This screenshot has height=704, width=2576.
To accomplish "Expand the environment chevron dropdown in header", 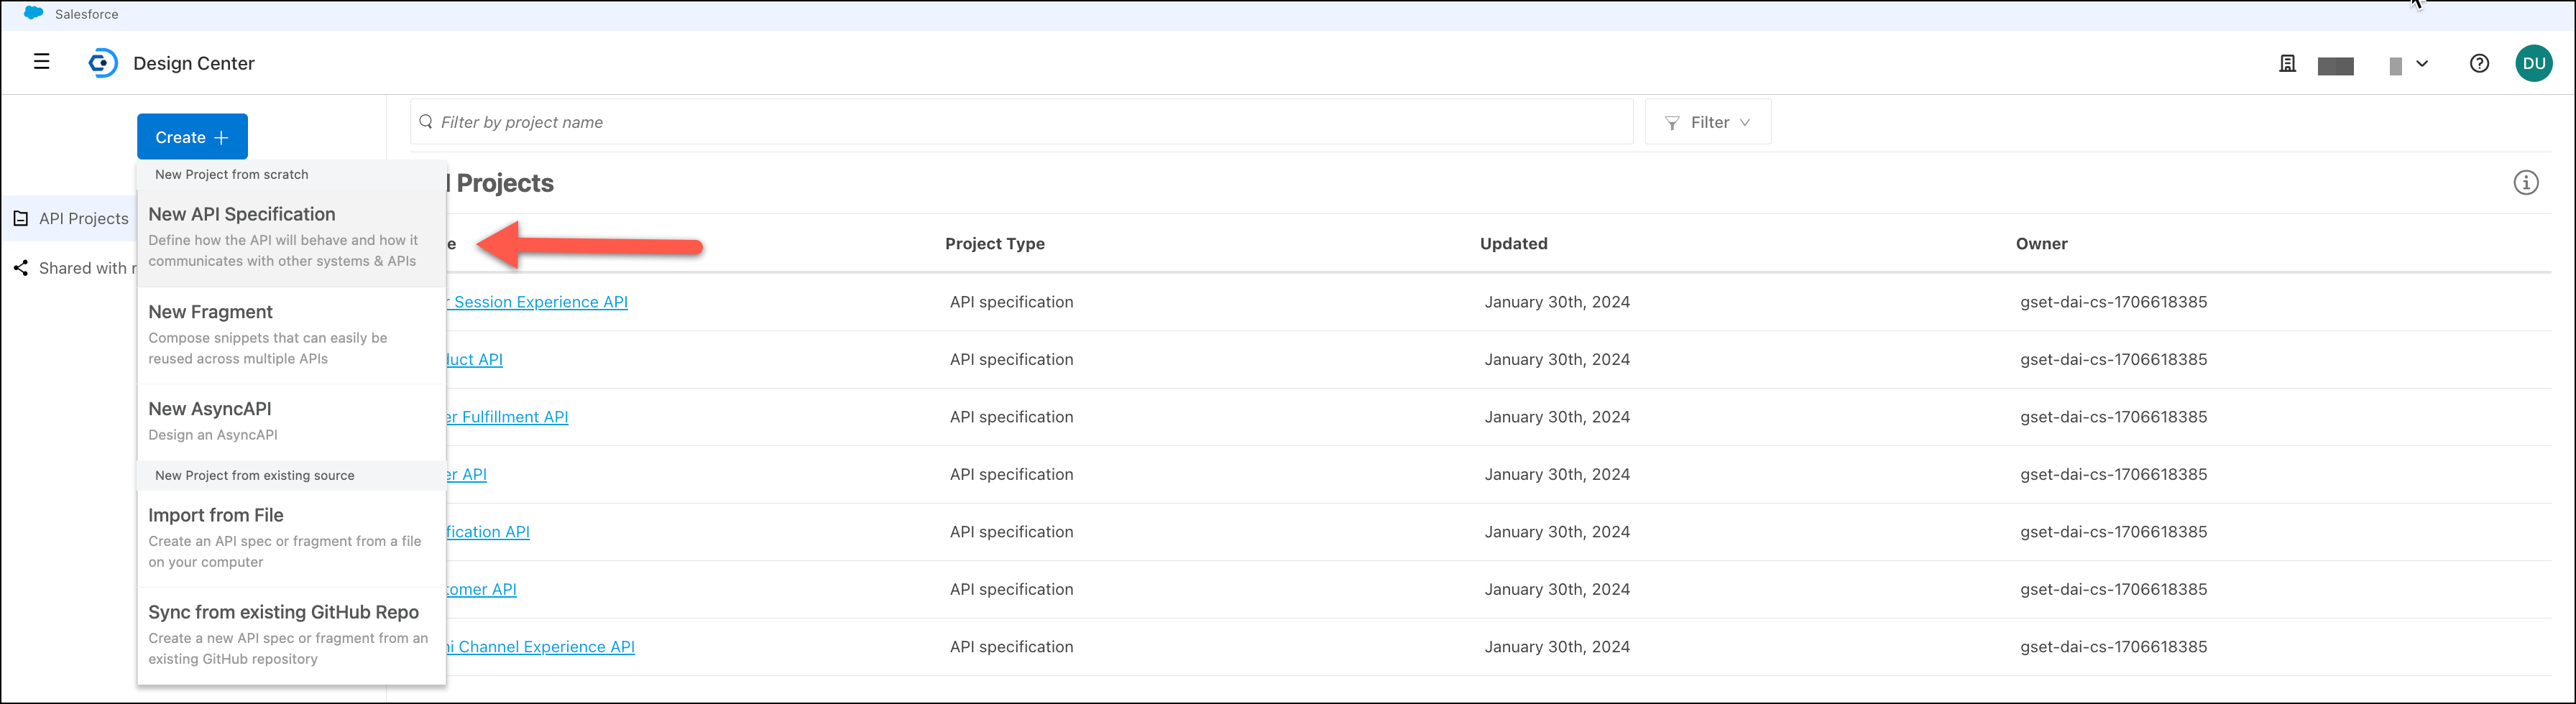I will (x=2421, y=64).
